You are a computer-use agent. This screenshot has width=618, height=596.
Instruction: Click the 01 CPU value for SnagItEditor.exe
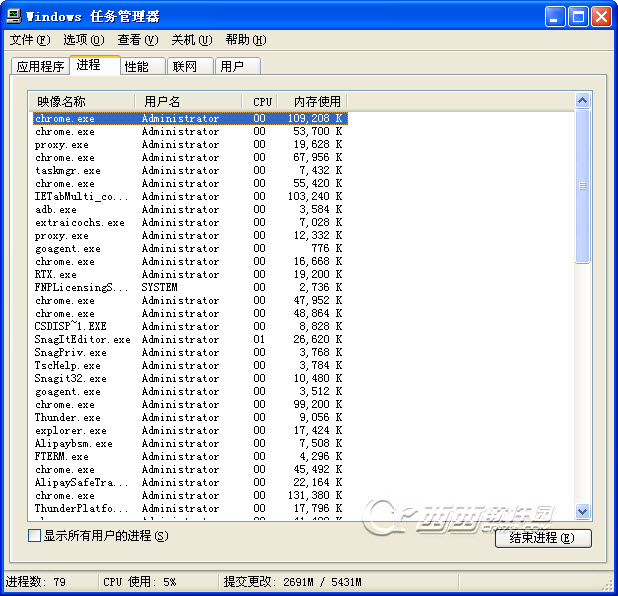point(259,339)
